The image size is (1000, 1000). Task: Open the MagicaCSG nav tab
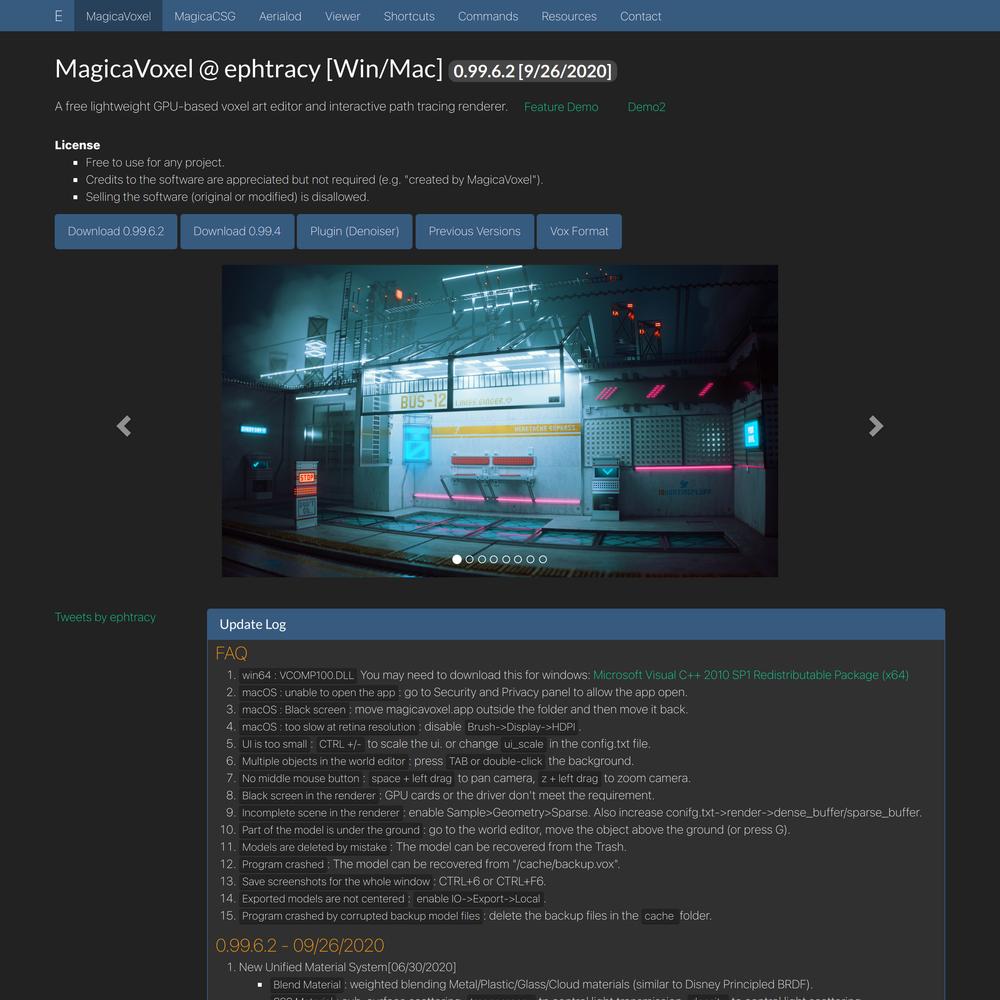tap(205, 16)
